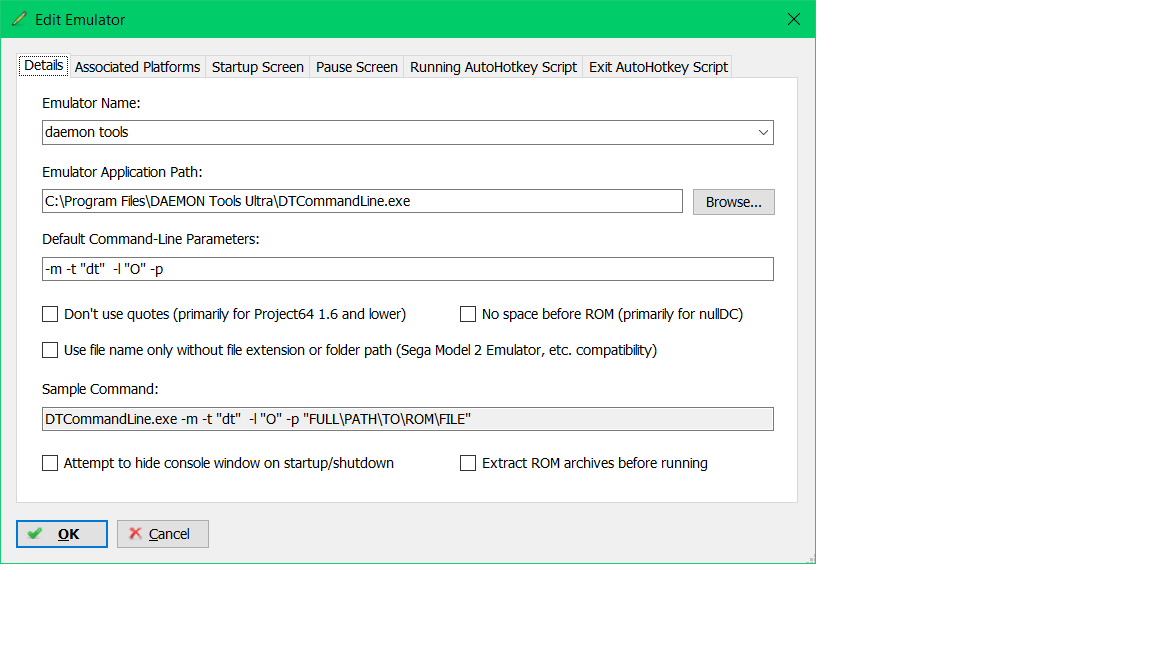Open the Associated Platforms tab
Viewport: 1152px width, 648px height.
pos(137,67)
